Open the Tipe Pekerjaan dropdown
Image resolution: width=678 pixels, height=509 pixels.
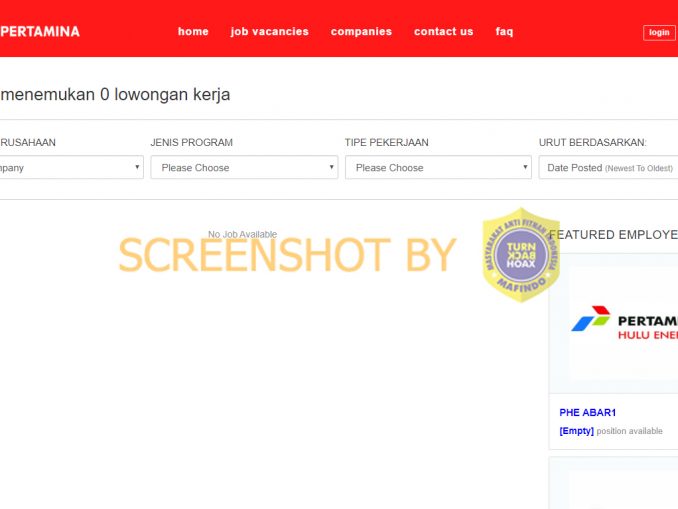[438, 167]
